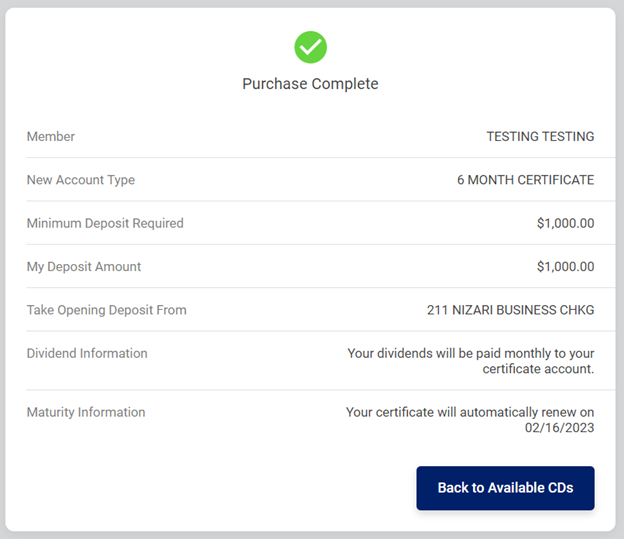
Task: Select the Purchase Complete heading
Action: pyautogui.click(x=310, y=84)
